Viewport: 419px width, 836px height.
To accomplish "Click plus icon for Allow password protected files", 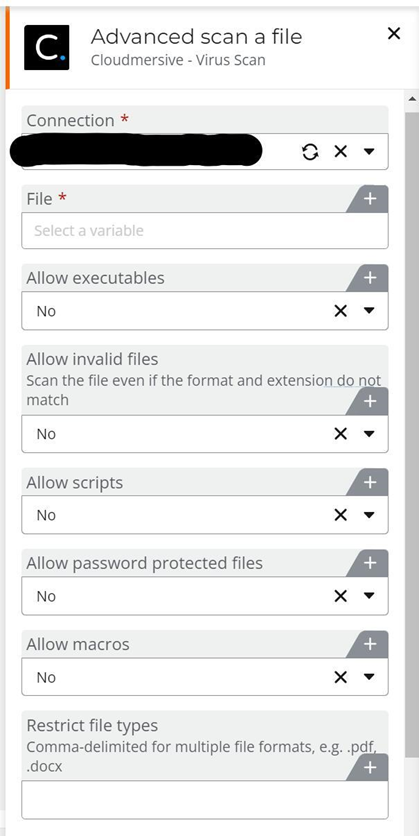I will click(370, 563).
